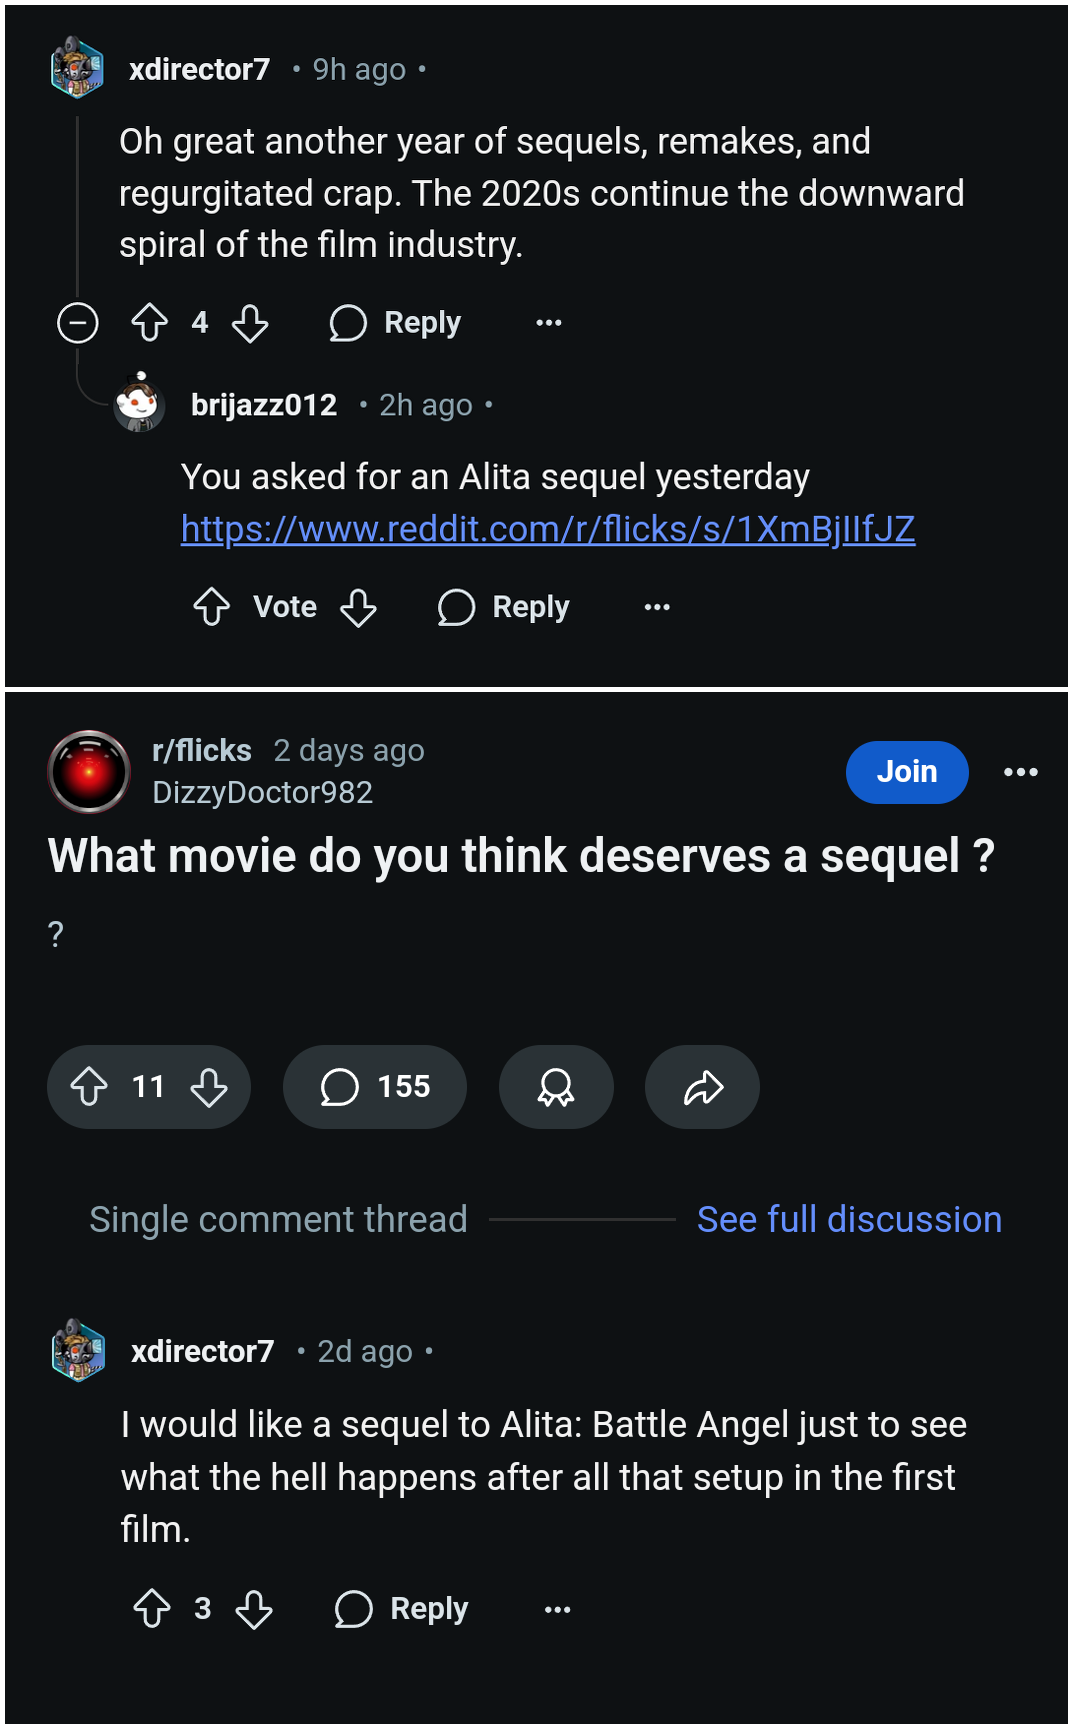
Task: Downvote the sequel question post
Action: coord(209,1087)
